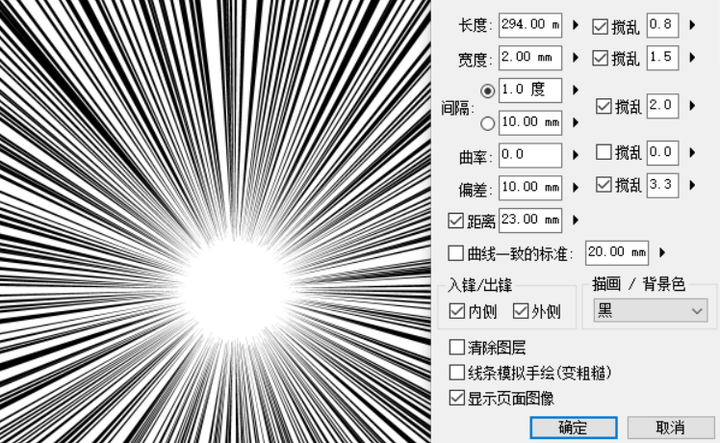720x443 pixels.
Task: Focus the 10.00 mm interval input field
Action: [530, 123]
